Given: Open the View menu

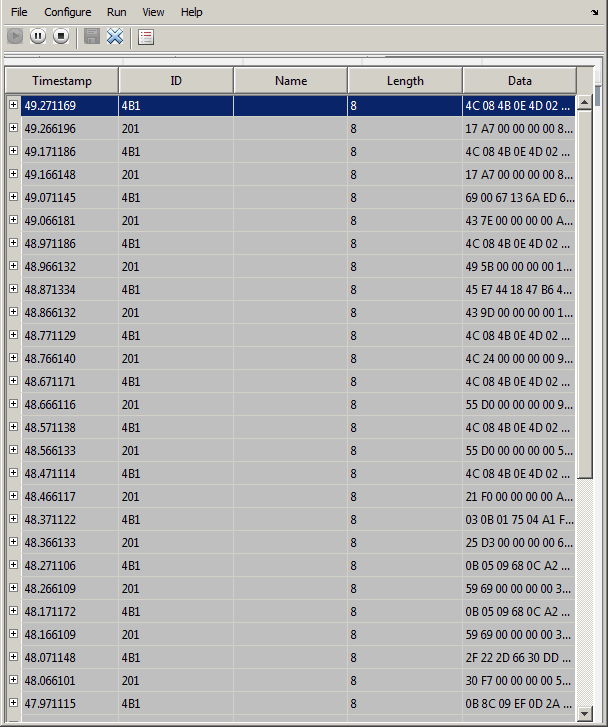Looking at the screenshot, I should [153, 12].
